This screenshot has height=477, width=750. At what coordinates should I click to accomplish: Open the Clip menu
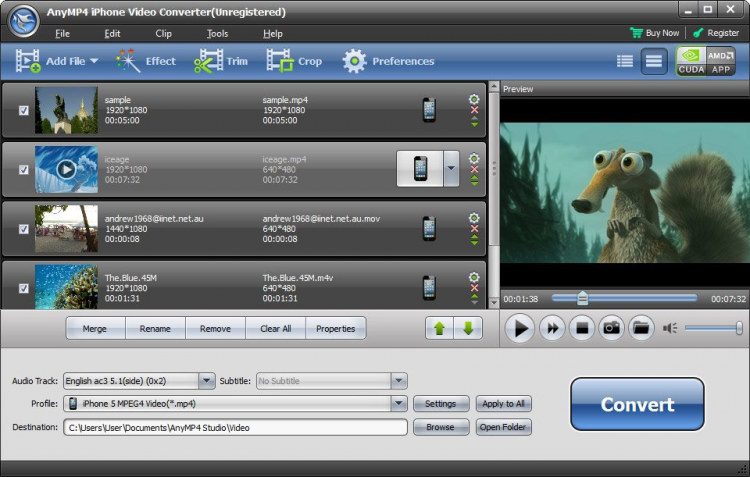(163, 33)
